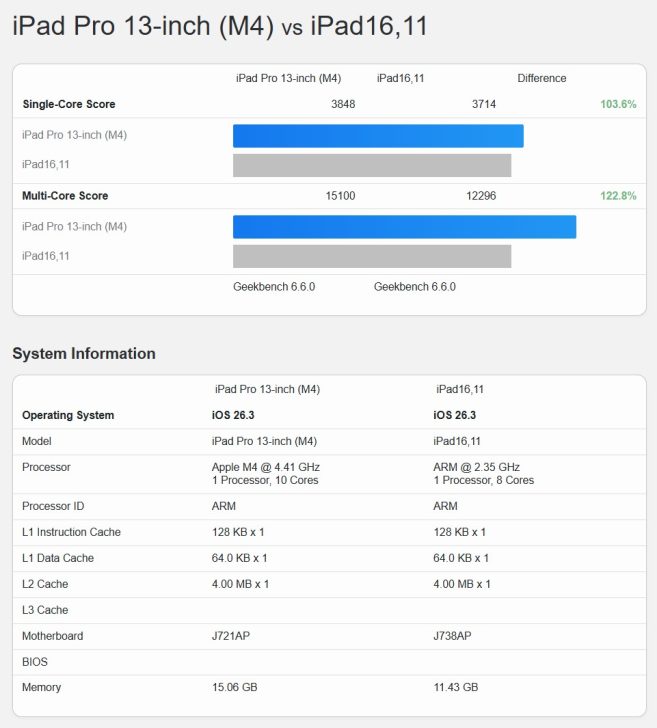Select the Multi-Core Score label

(65, 195)
